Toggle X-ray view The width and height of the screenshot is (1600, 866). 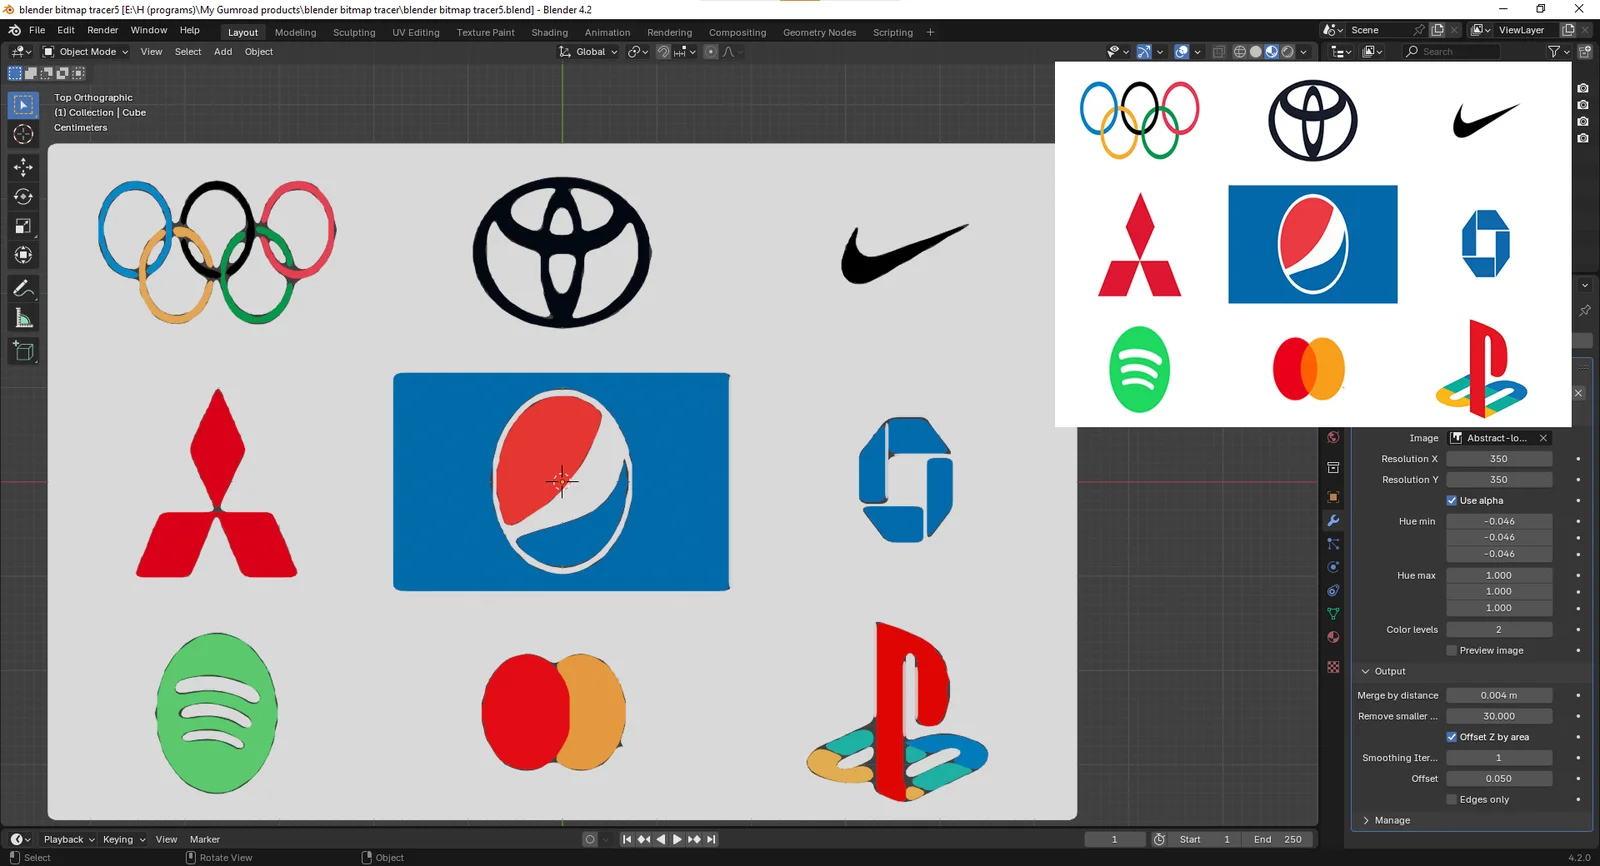[1218, 52]
